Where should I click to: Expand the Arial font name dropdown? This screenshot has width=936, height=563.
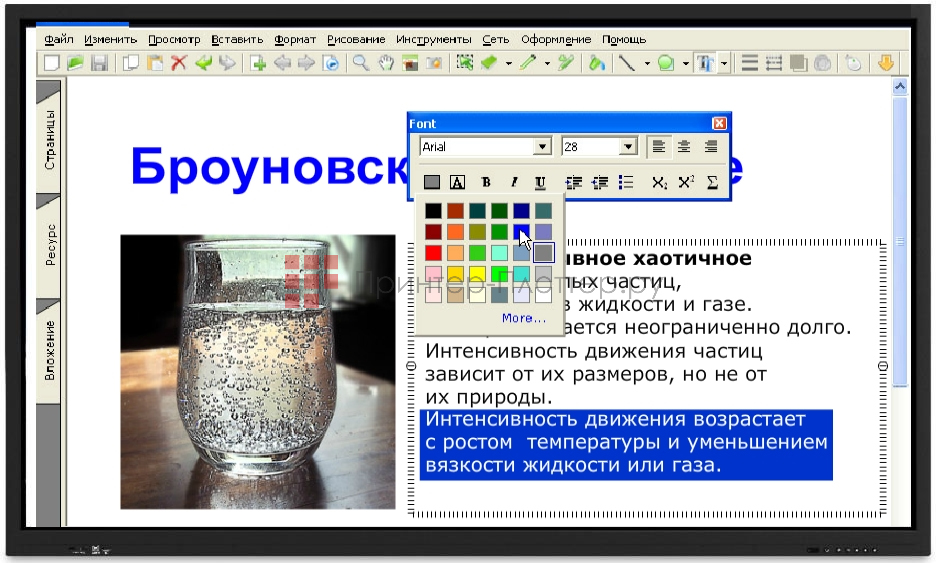(x=542, y=146)
